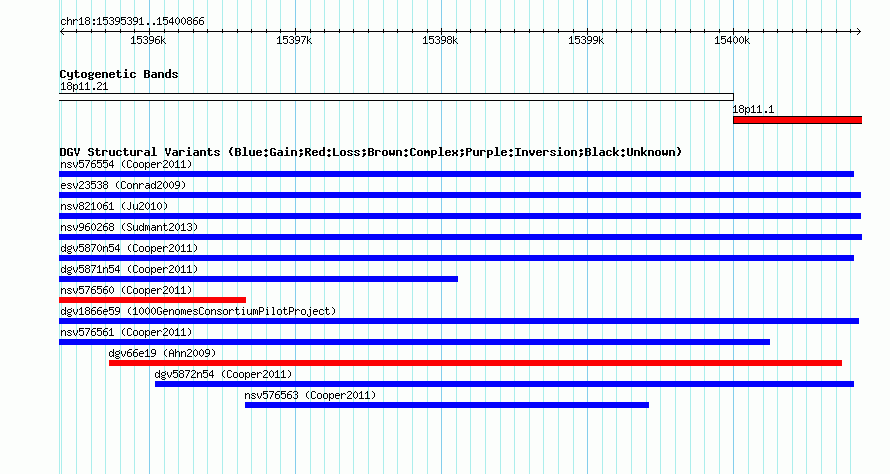Select the short dgv5871n54 blue bar
The height and width of the screenshot is (474, 890).
pyautogui.click(x=258, y=279)
